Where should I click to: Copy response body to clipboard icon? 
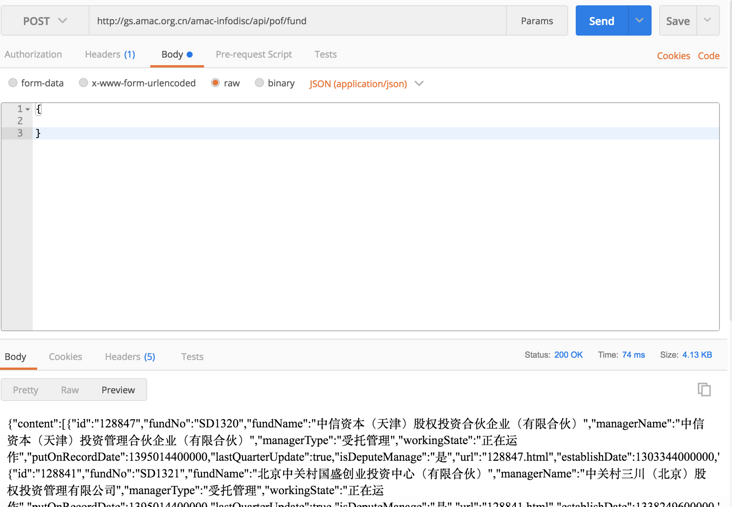coord(704,389)
